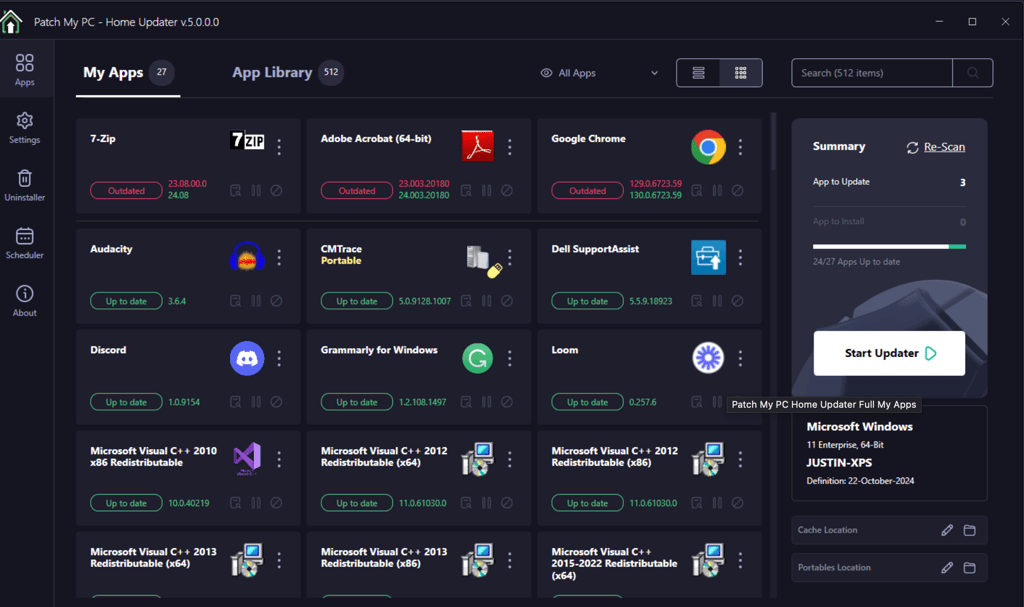Switch to the My Apps tab
The width and height of the screenshot is (1024, 607).
(x=128, y=73)
